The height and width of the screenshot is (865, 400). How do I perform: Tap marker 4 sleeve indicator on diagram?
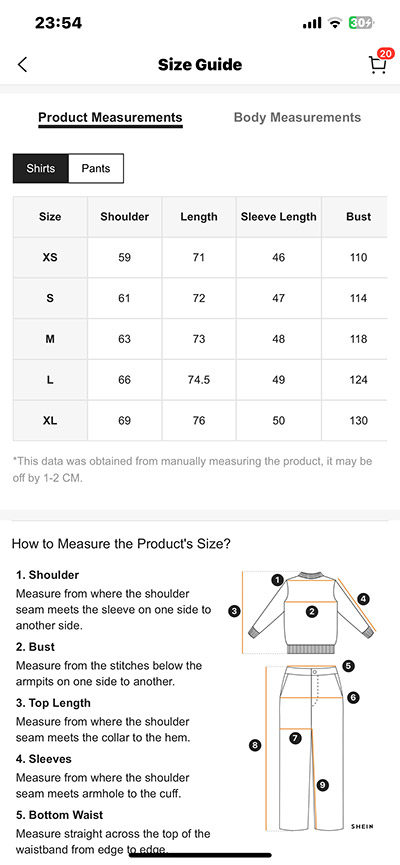coord(362,599)
